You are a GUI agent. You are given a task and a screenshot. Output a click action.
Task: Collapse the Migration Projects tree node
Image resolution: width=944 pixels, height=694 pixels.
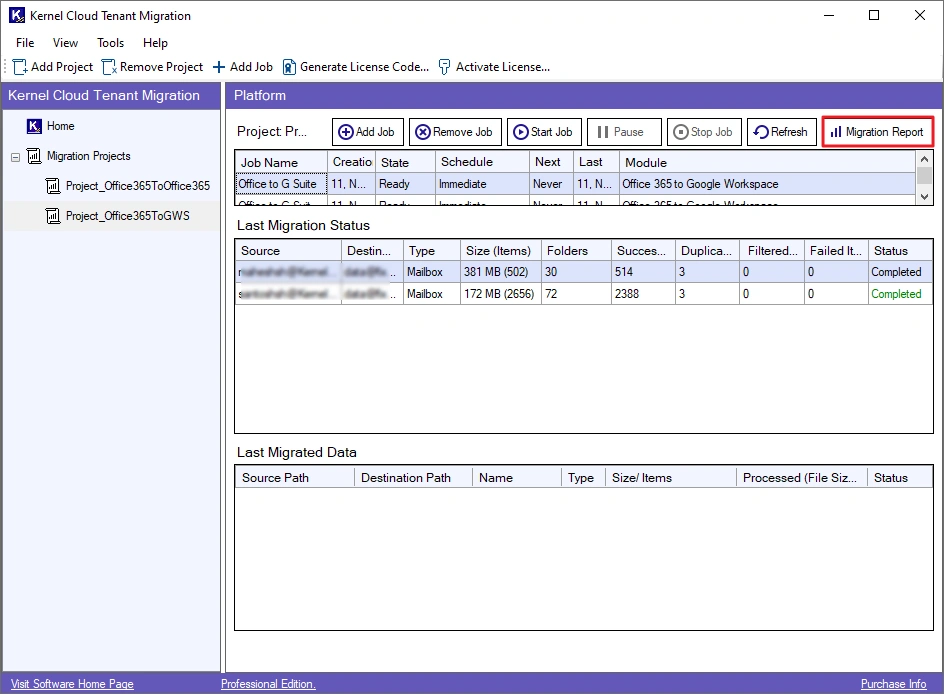click(x=16, y=157)
